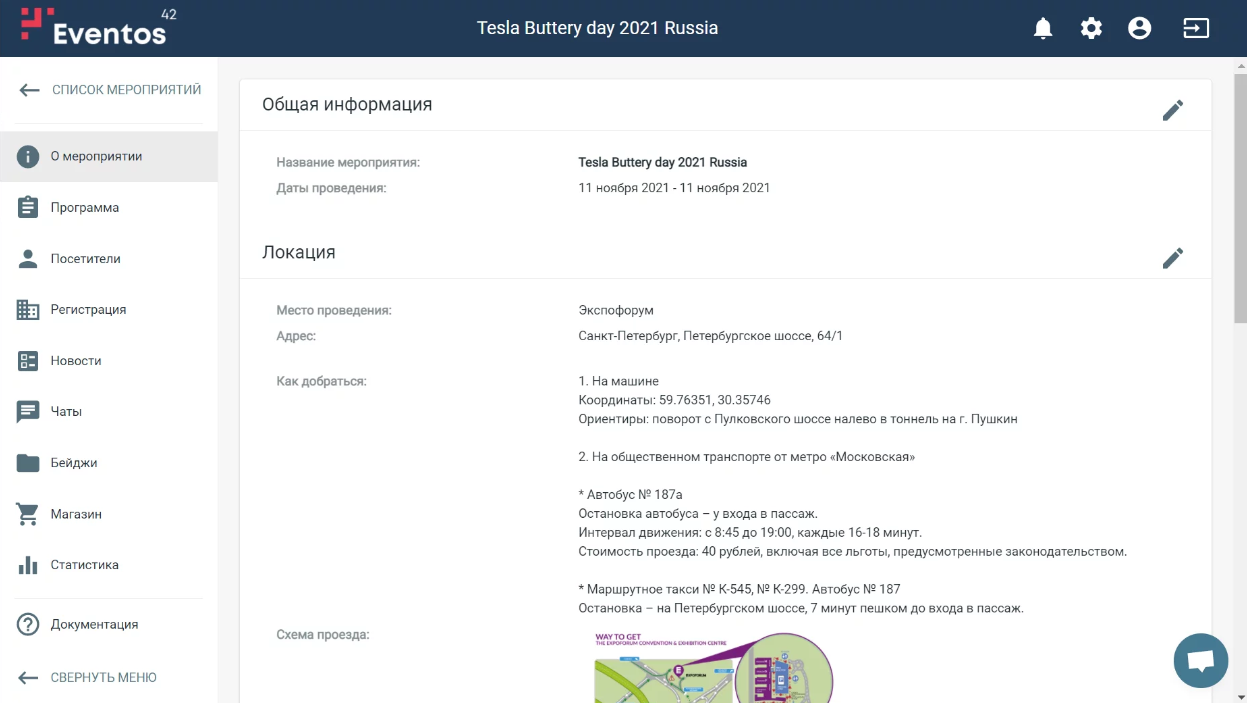
Task: Click the Общая информация heading
Action: point(347,104)
